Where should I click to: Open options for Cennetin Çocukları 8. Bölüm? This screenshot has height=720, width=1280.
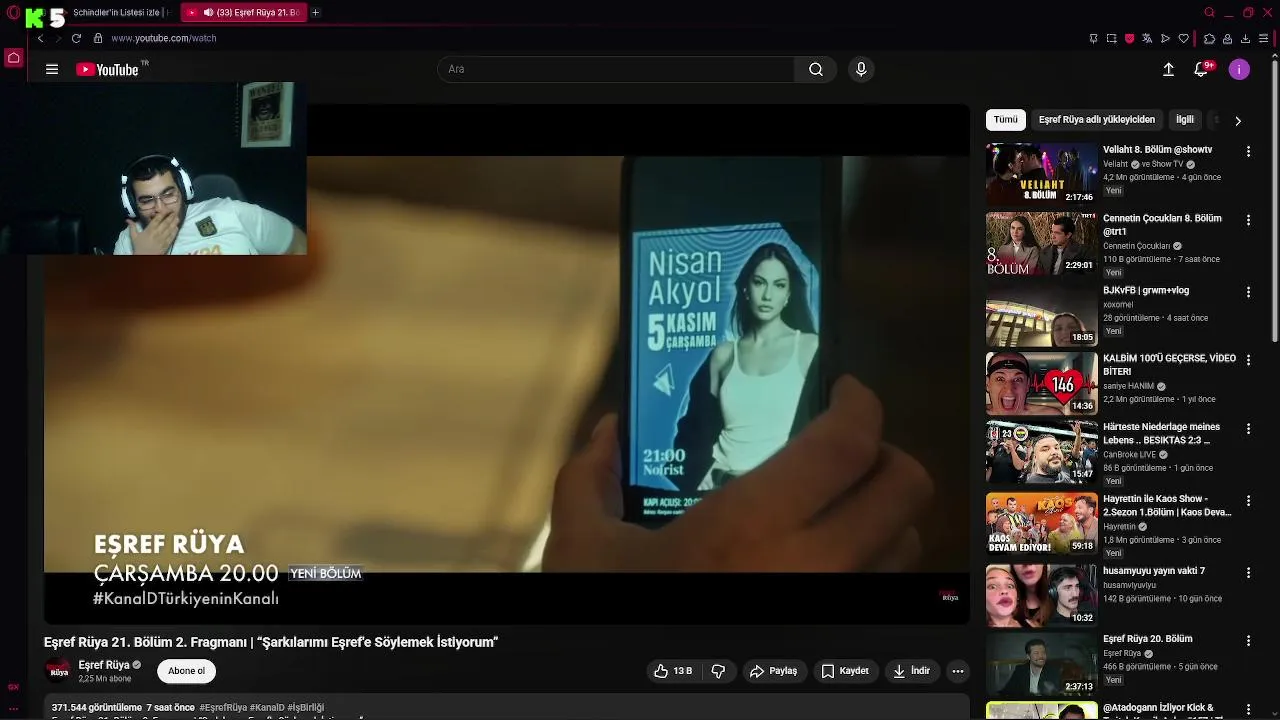tap(1248, 219)
